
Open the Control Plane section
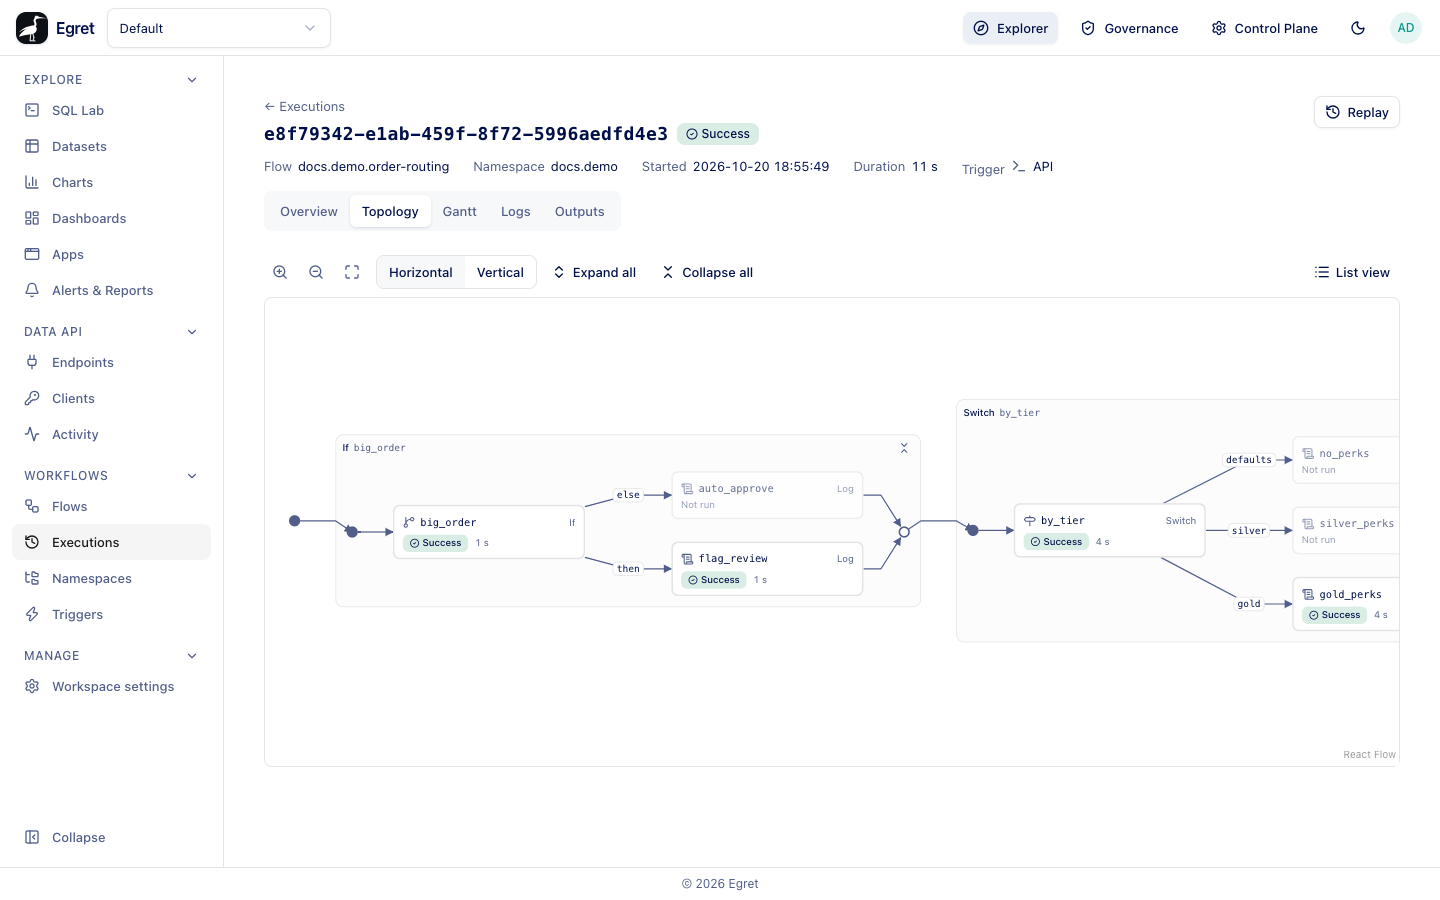tap(1265, 28)
